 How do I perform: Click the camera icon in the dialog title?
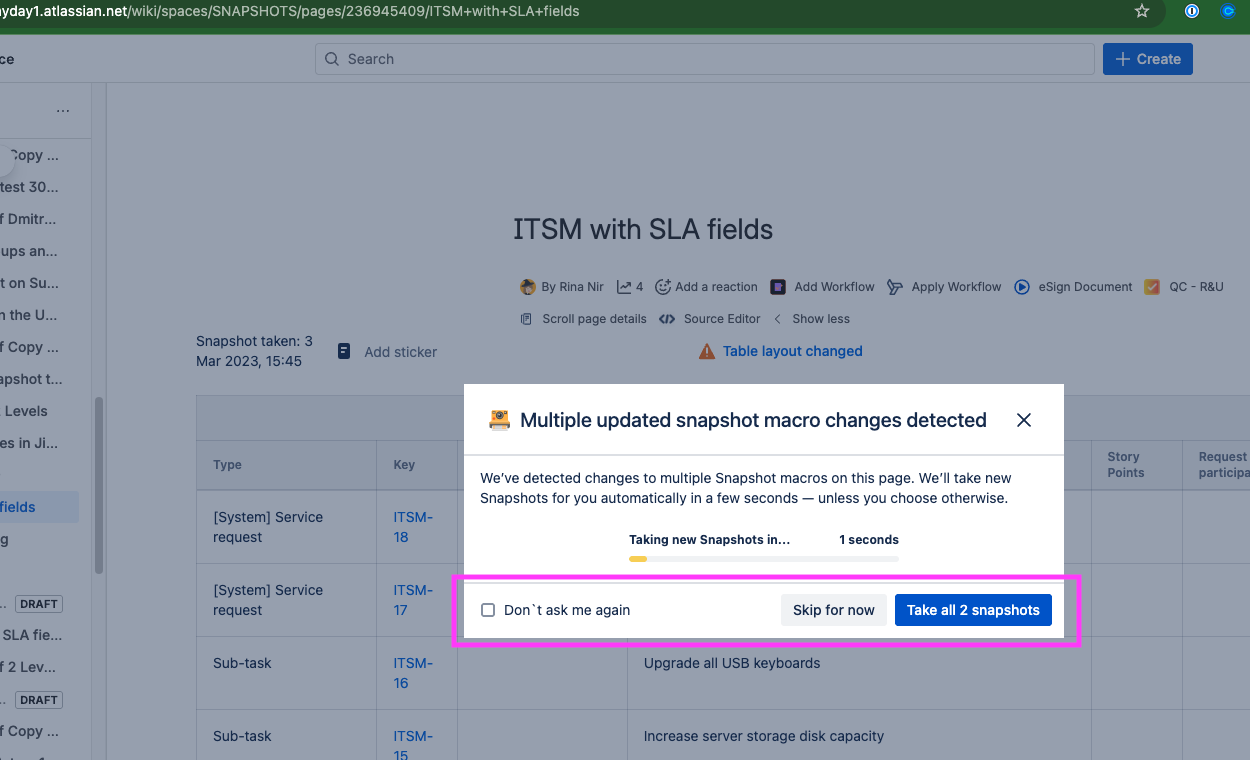[499, 420]
